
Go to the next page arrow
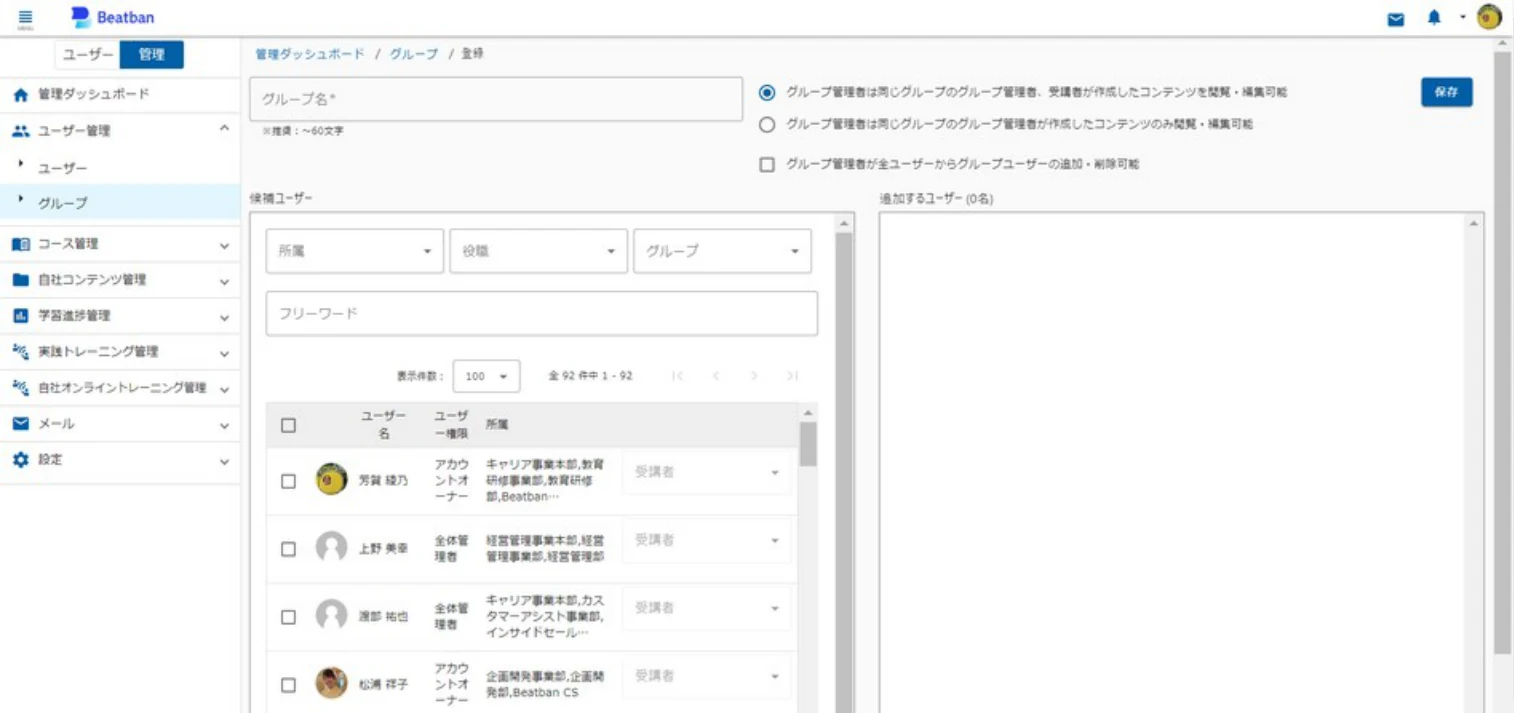tap(754, 376)
